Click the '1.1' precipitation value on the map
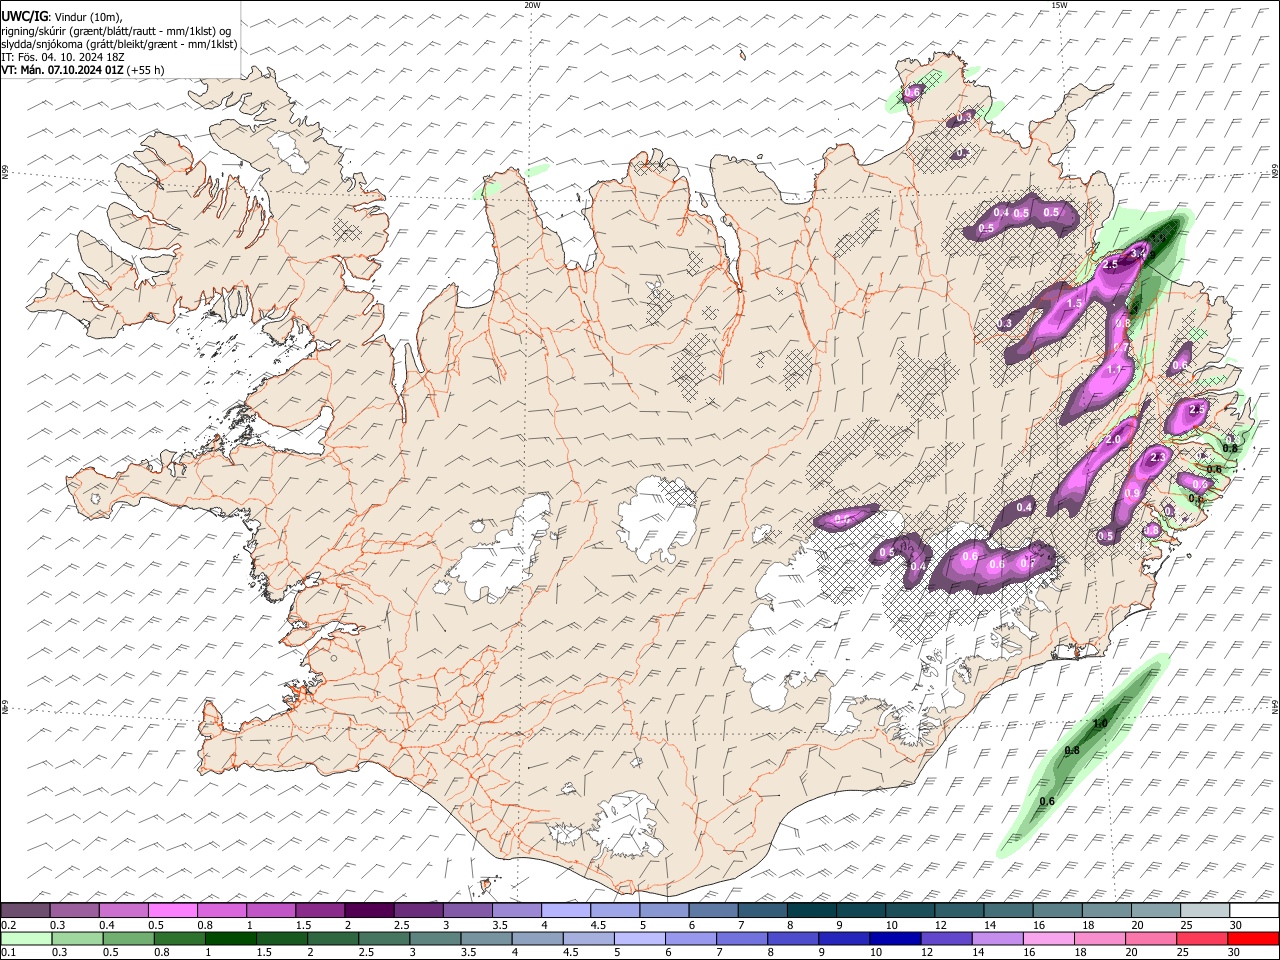Screen dimensions: 1280x960 click(x=1115, y=370)
